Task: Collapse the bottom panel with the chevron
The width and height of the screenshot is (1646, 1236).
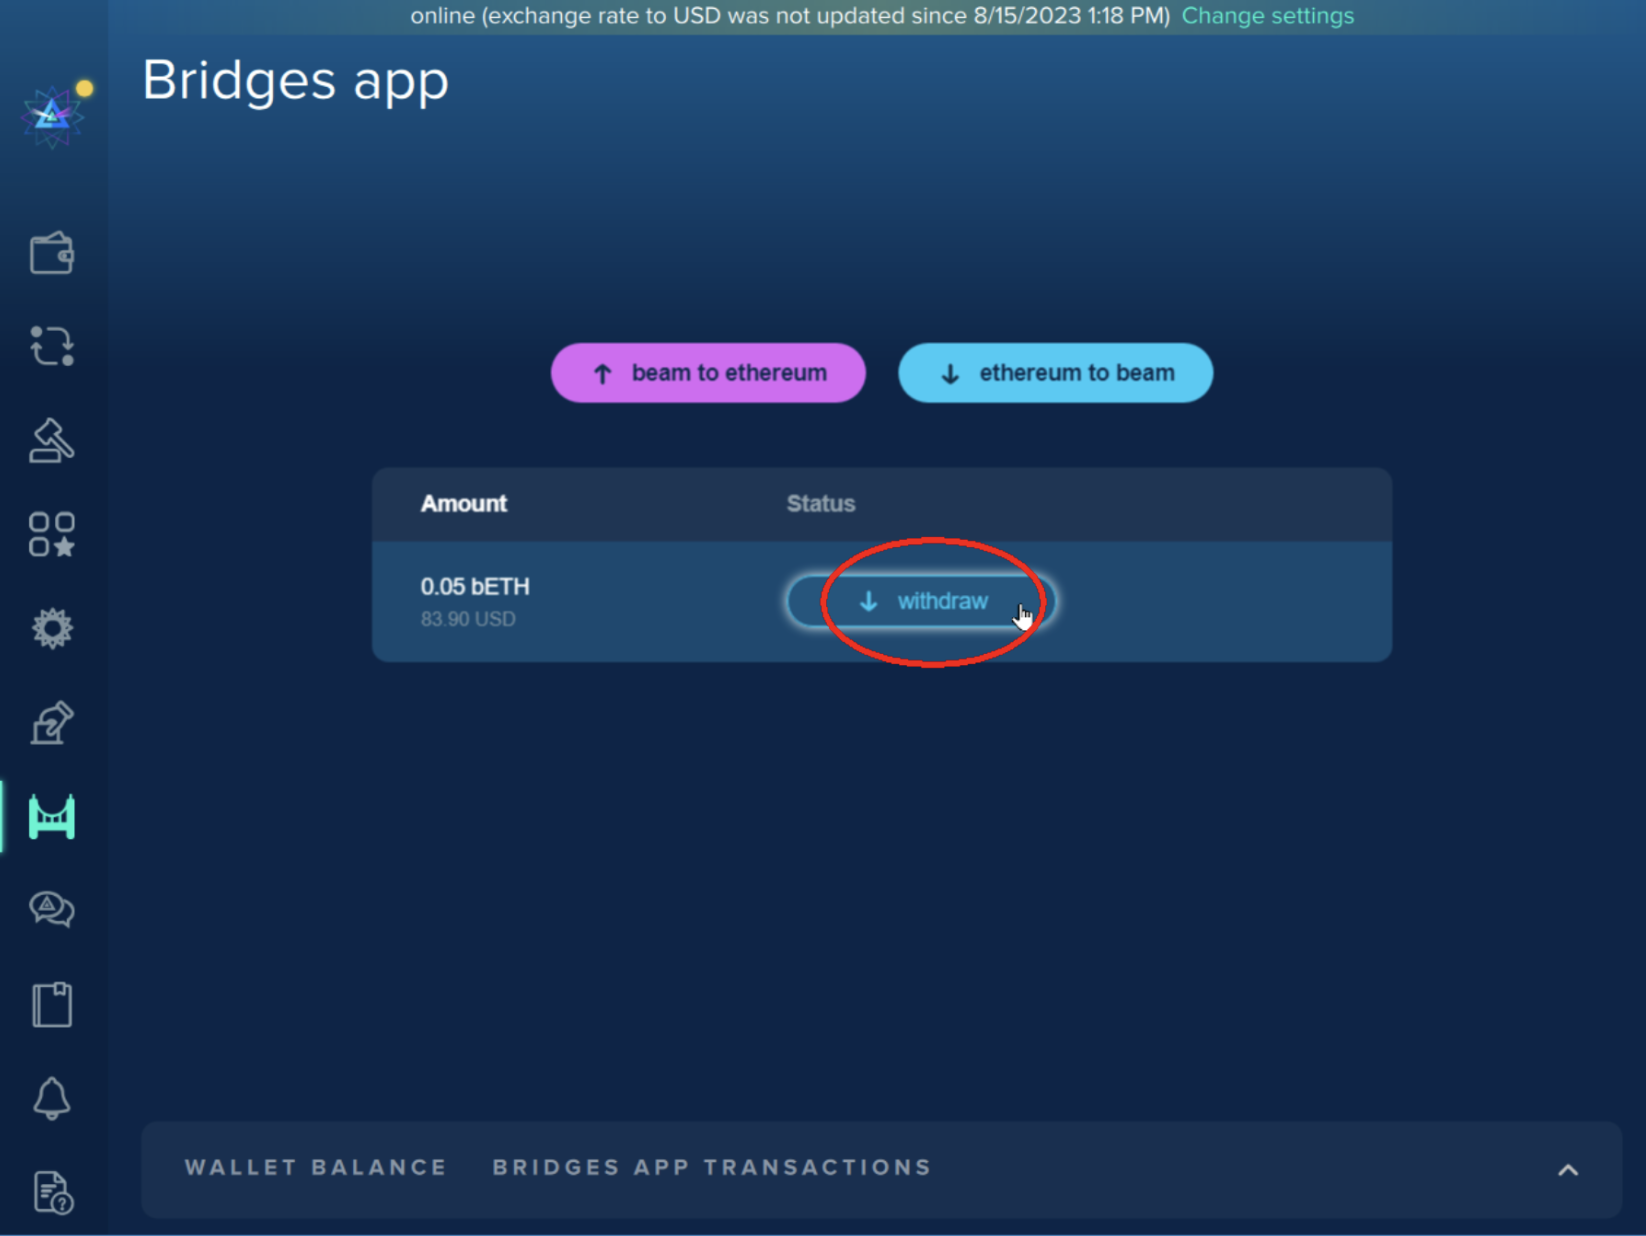Action: 1565,1167
